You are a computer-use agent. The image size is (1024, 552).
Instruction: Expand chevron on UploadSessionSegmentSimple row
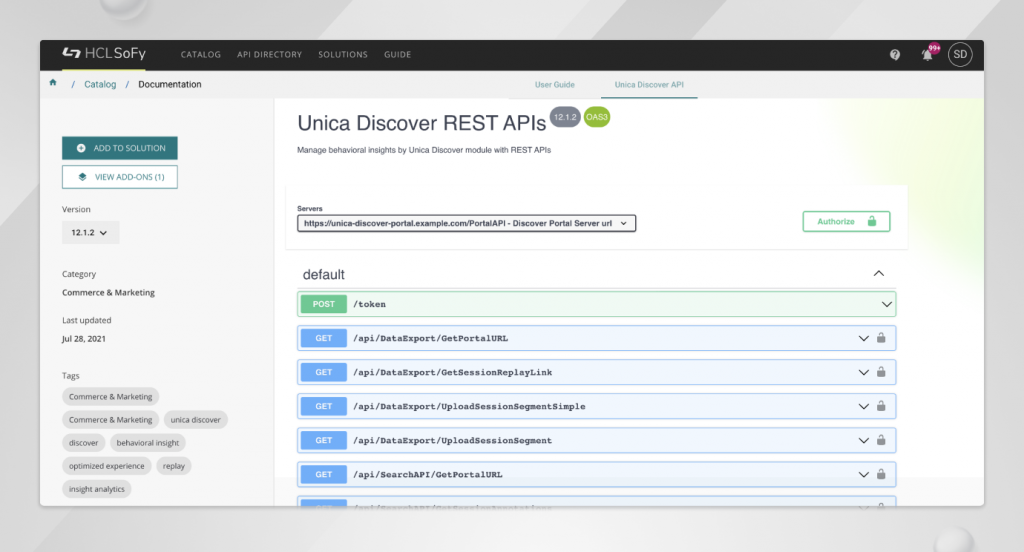point(863,406)
